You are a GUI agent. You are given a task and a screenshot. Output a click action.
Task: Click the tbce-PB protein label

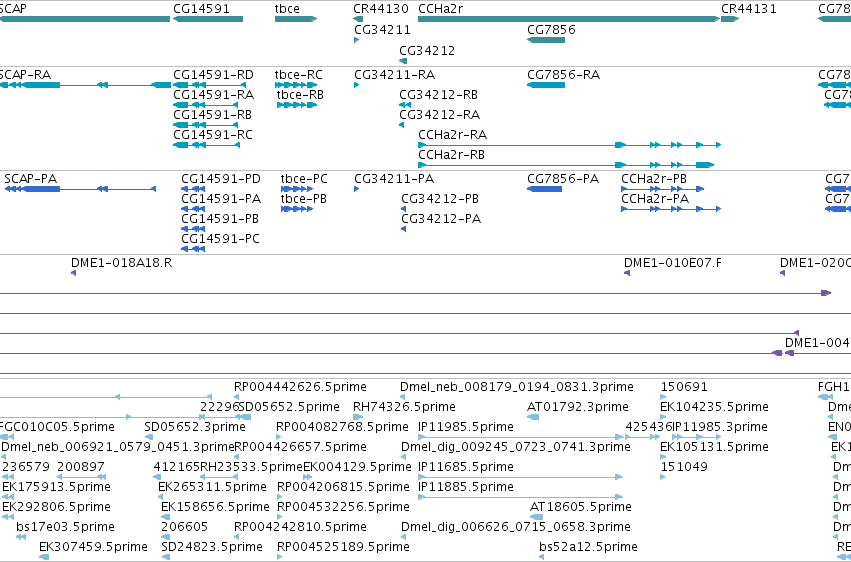coord(304,199)
